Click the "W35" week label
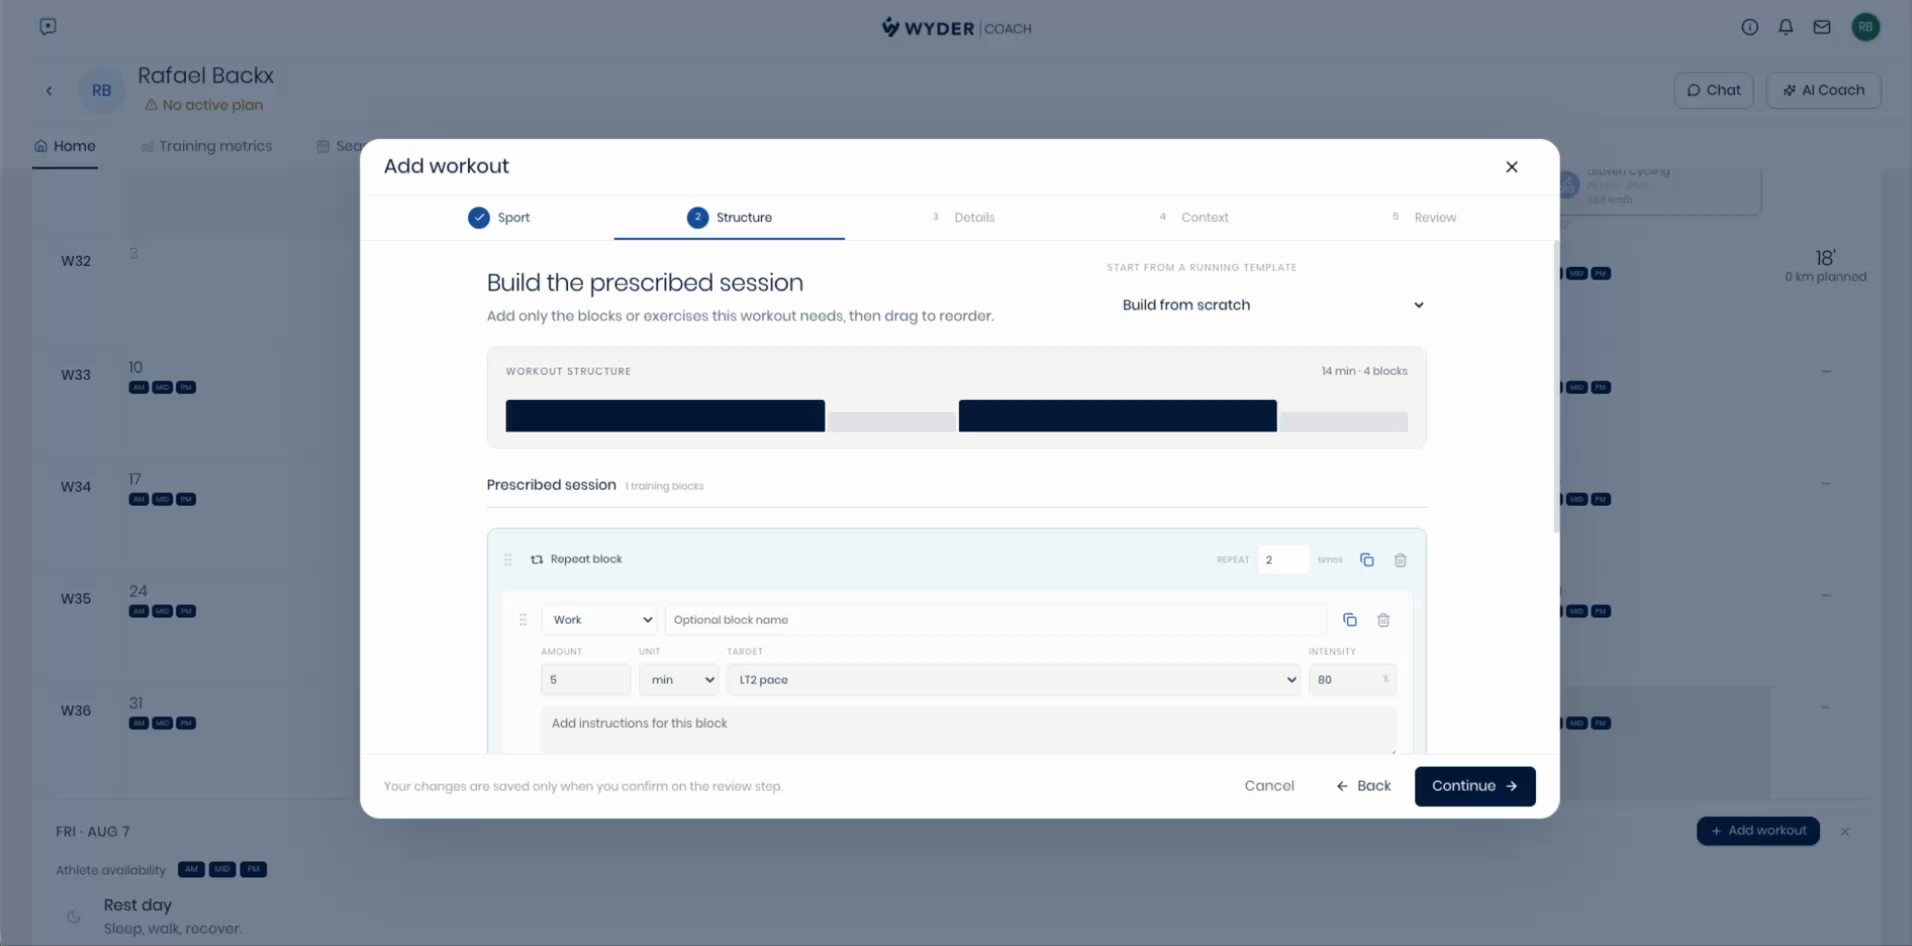The height and width of the screenshot is (946, 1912). (76, 599)
